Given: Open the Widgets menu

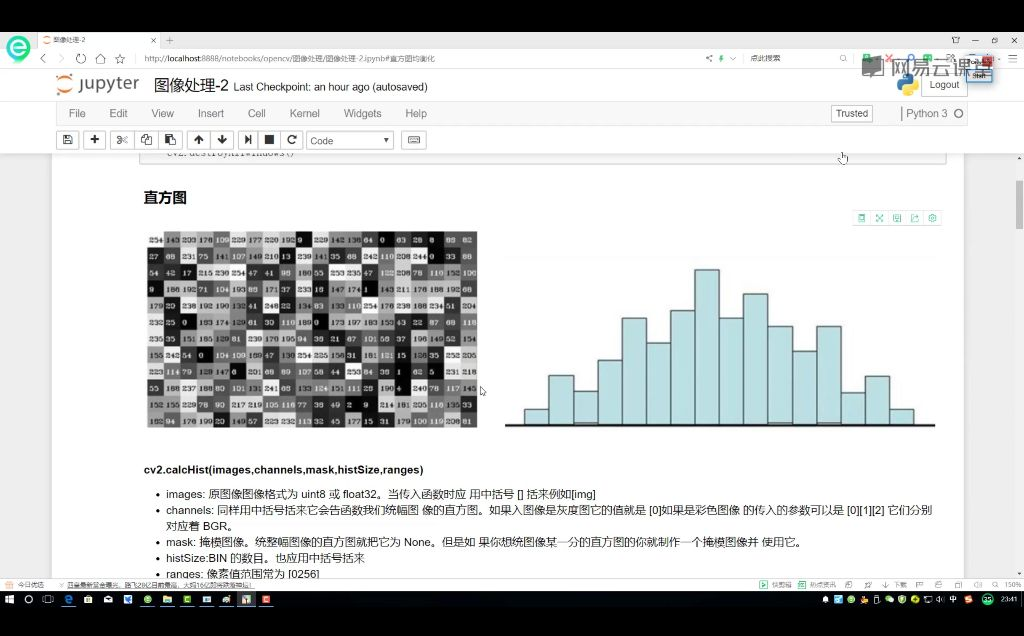Looking at the screenshot, I should [x=362, y=113].
